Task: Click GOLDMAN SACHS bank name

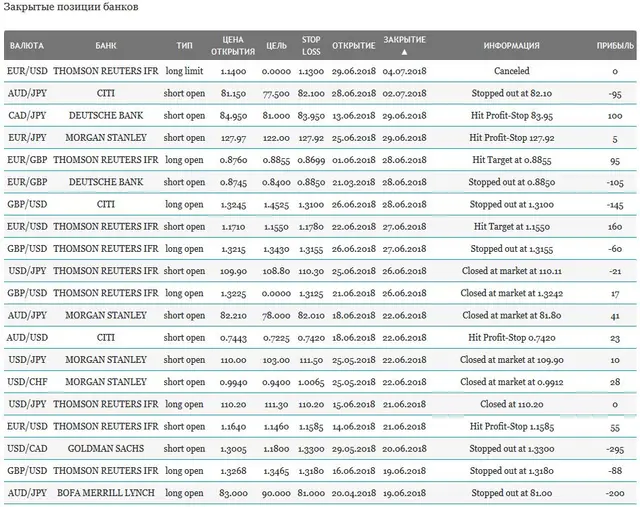Action: (x=106, y=449)
